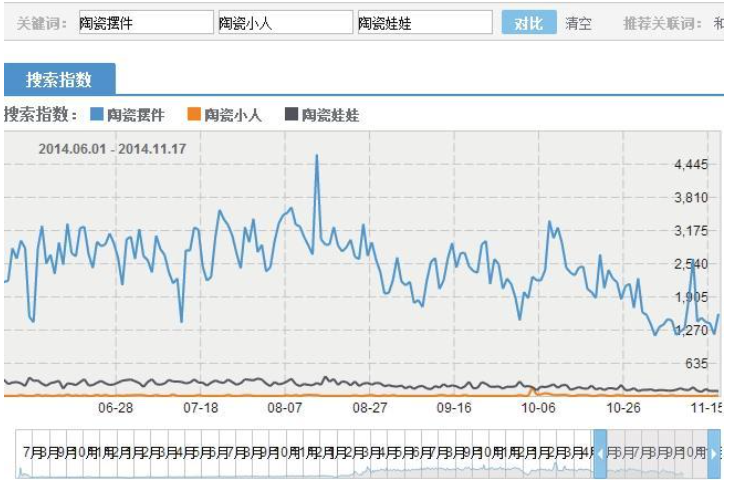Select the 陶瓷娃娃 keyword input field

(x=423, y=23)
